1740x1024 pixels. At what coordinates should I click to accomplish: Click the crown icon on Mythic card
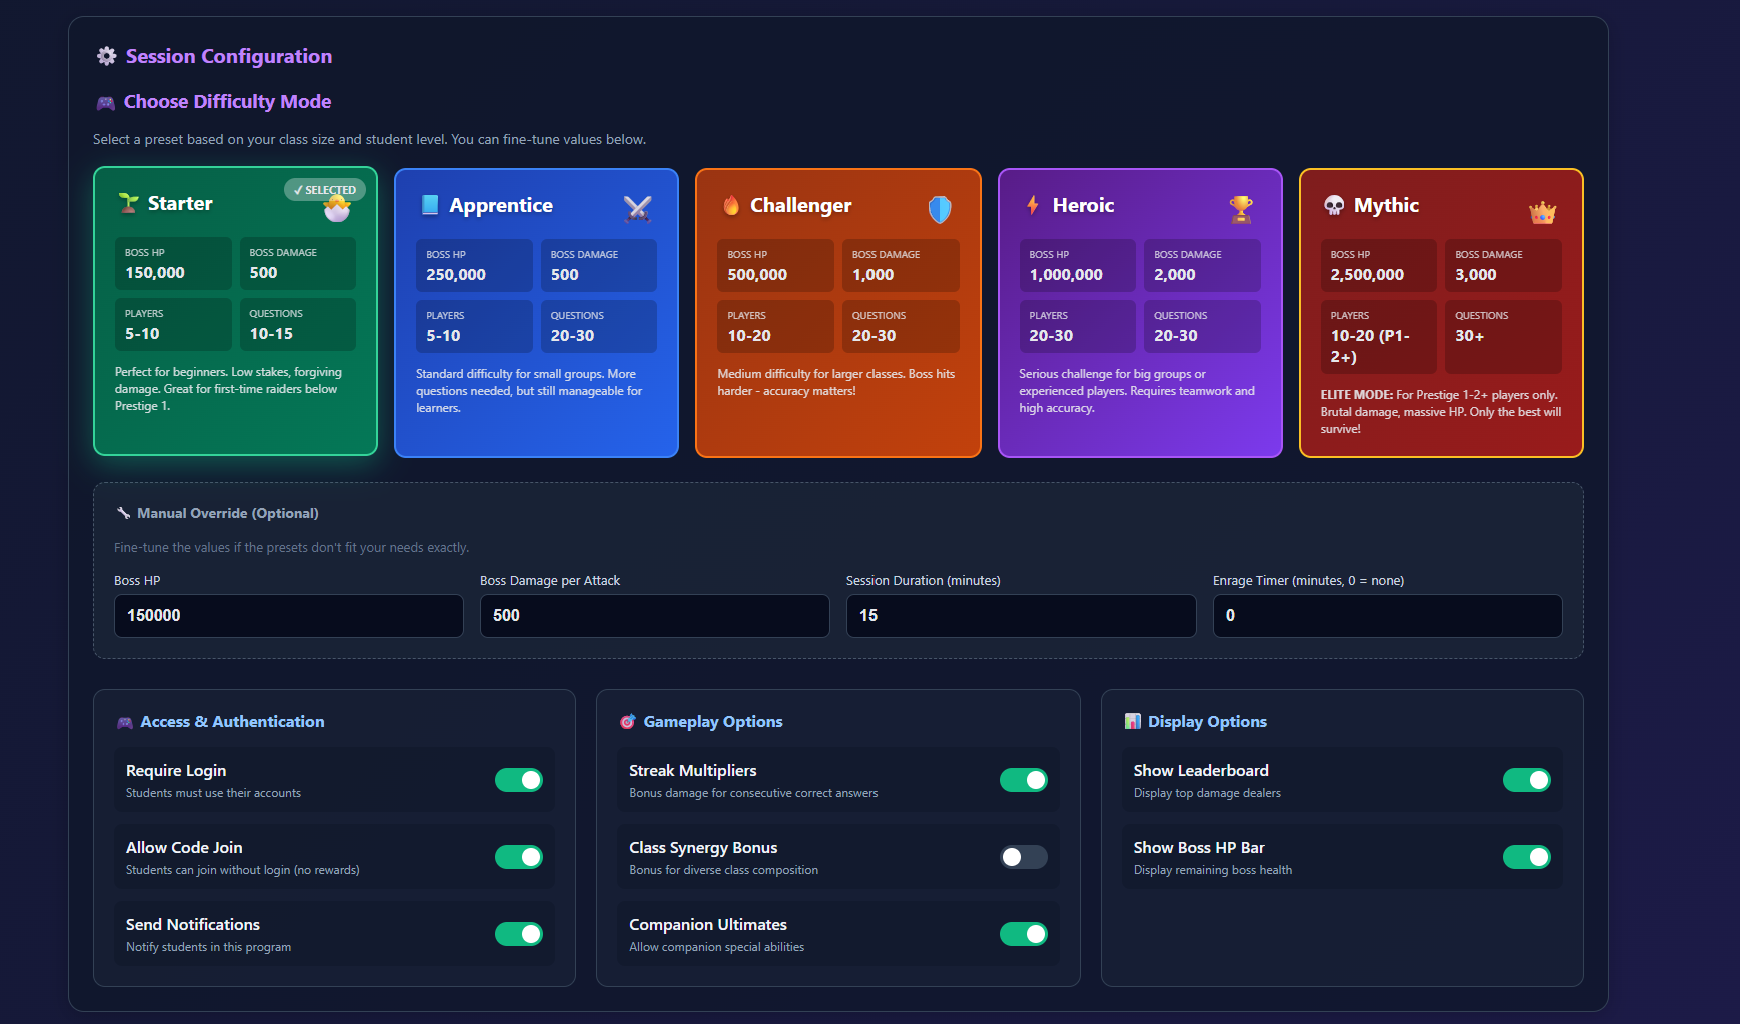coord(1542,212)
